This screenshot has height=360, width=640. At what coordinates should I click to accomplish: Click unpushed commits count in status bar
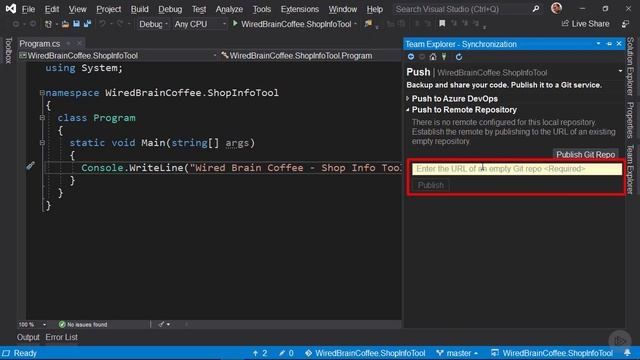click(260, 353)
